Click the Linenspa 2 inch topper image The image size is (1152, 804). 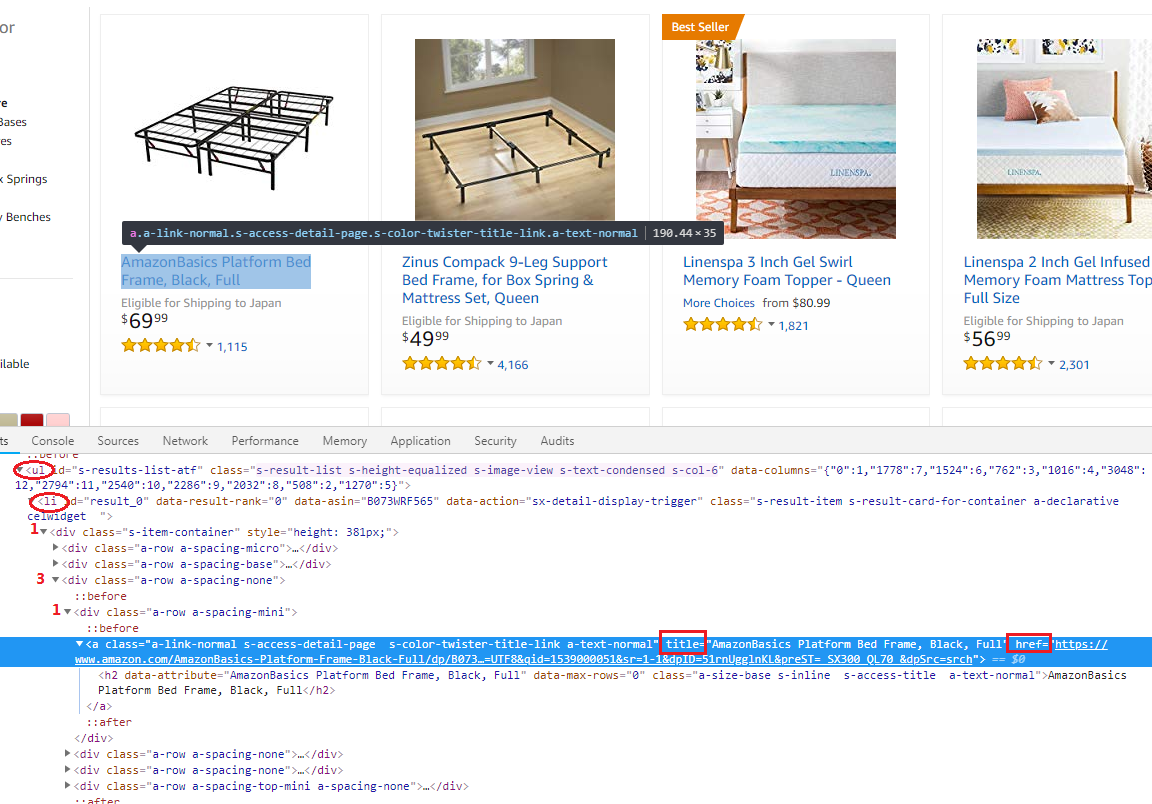[x=1064, y=139]
